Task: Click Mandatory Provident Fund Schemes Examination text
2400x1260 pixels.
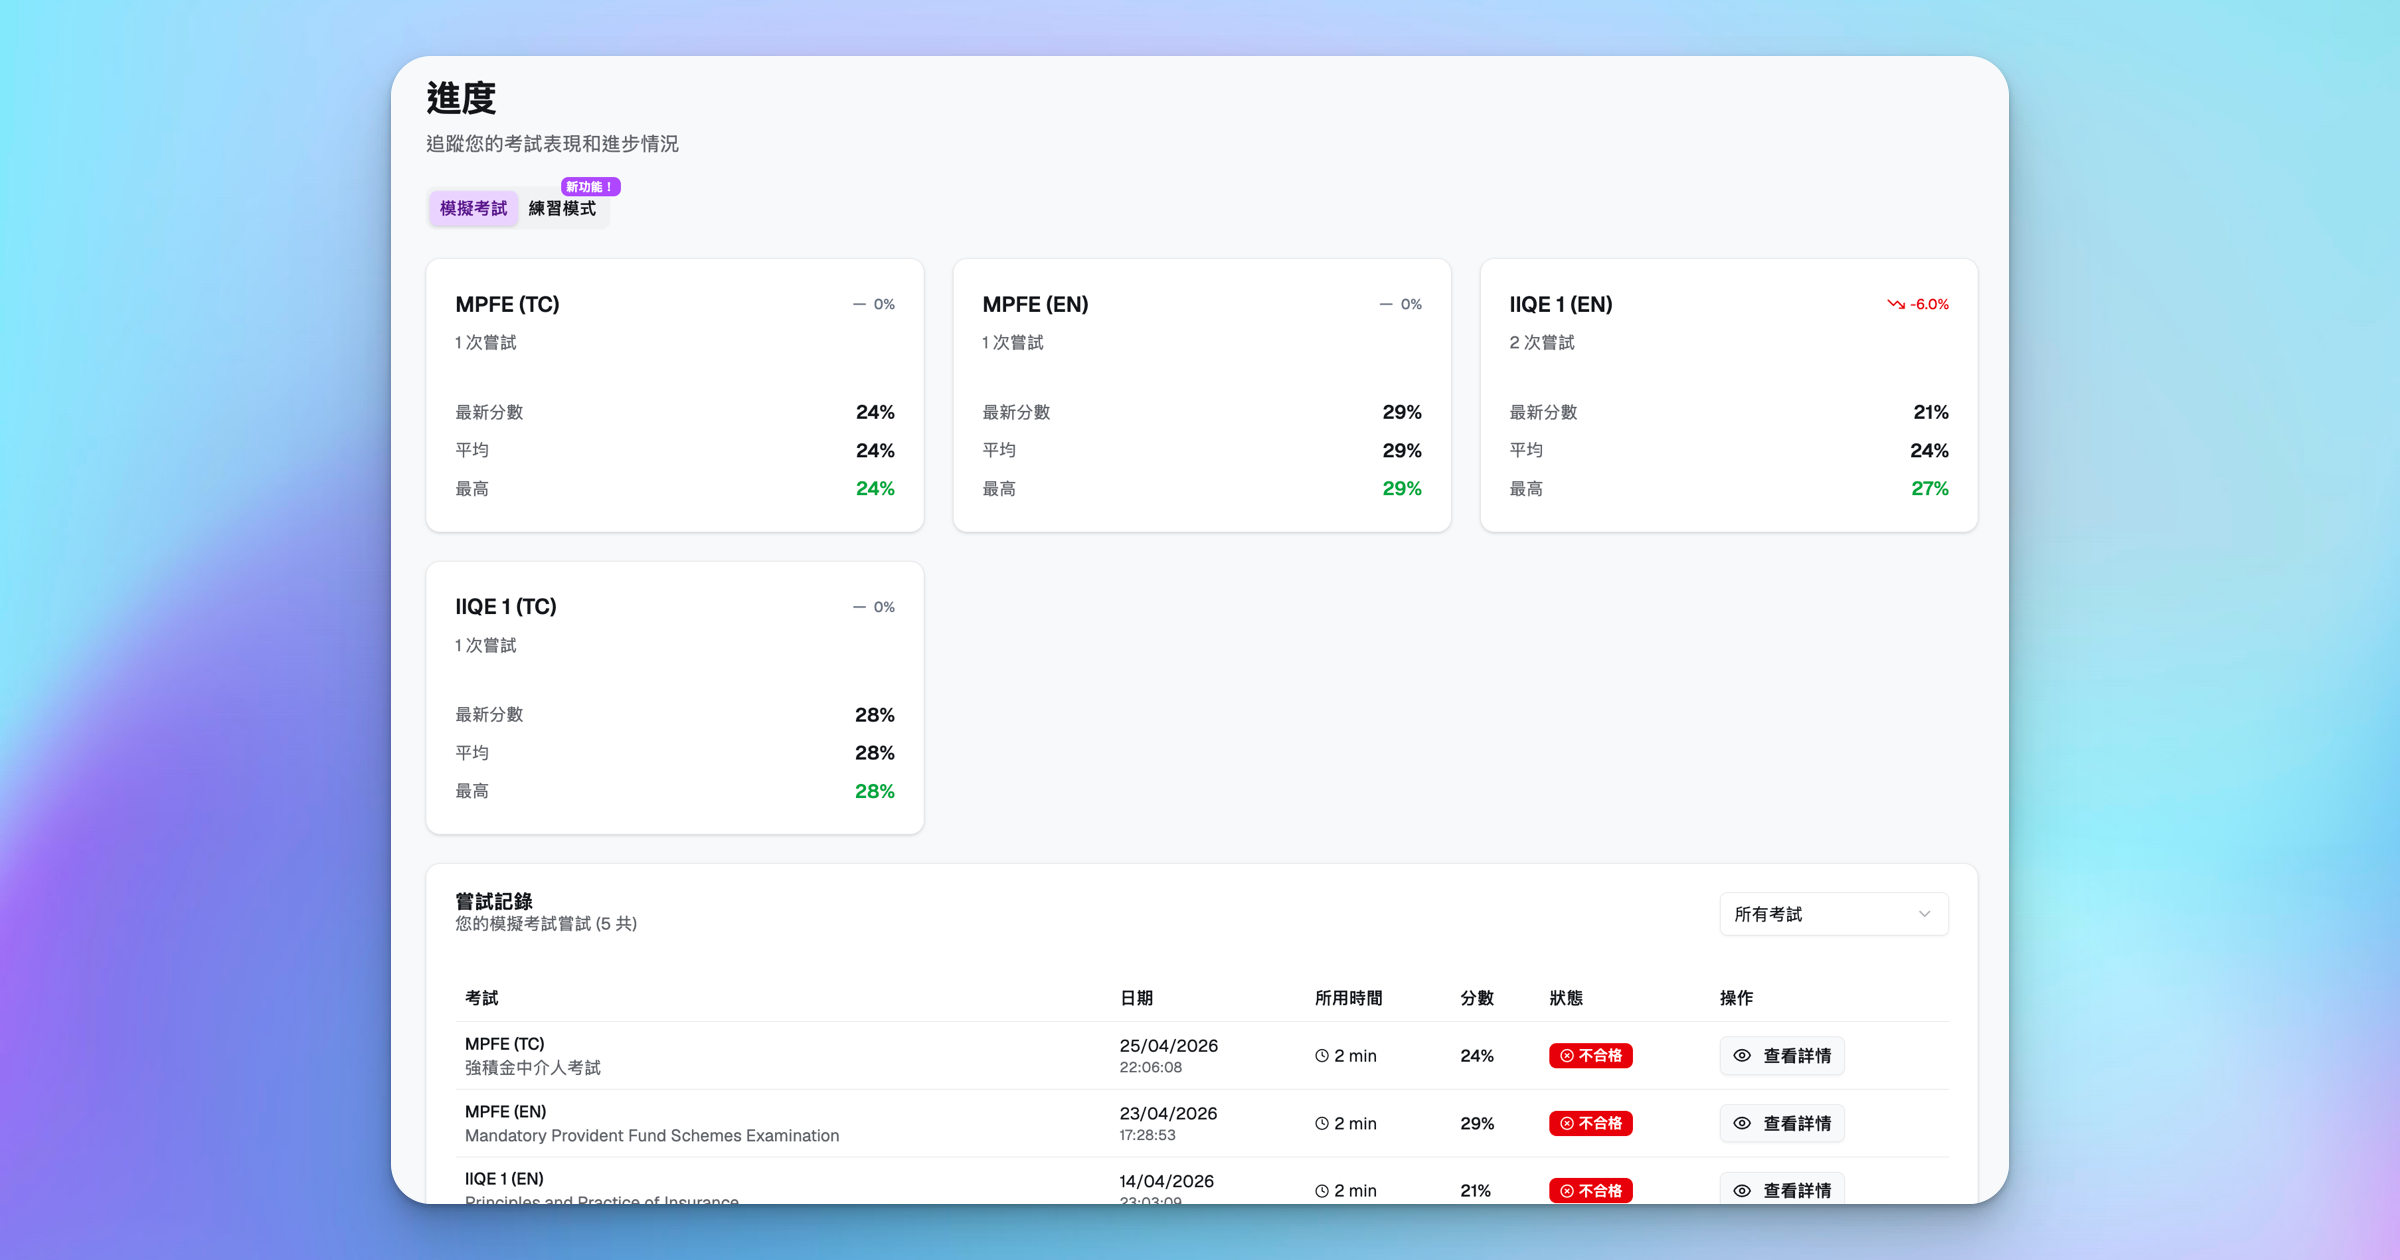Action: [652, 1136]
